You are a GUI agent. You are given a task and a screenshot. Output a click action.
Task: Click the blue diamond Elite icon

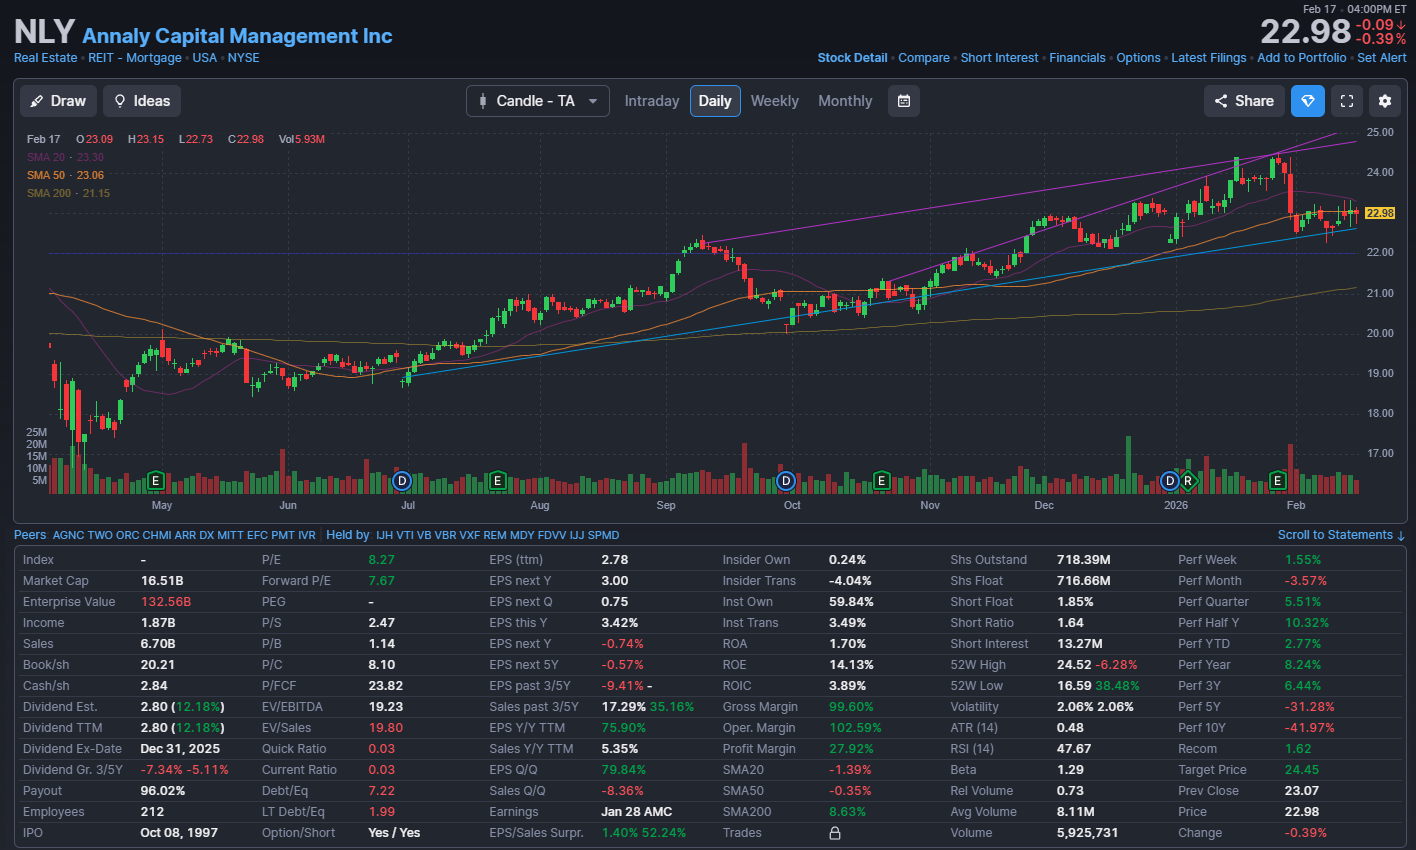(1308, 101)
